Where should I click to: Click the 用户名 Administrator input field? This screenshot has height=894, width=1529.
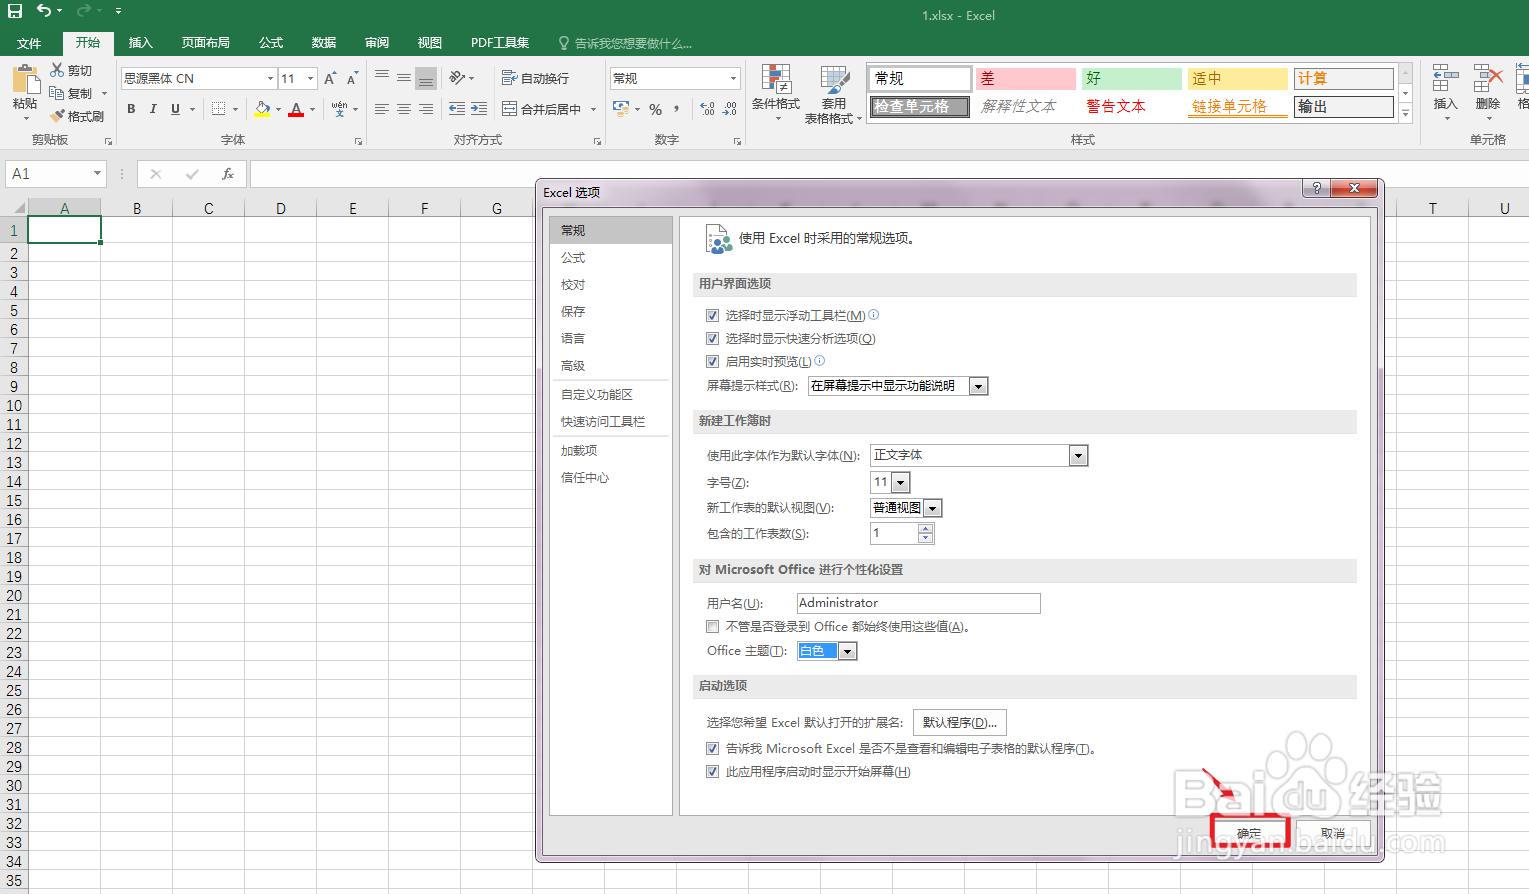[x=918, y=603]
